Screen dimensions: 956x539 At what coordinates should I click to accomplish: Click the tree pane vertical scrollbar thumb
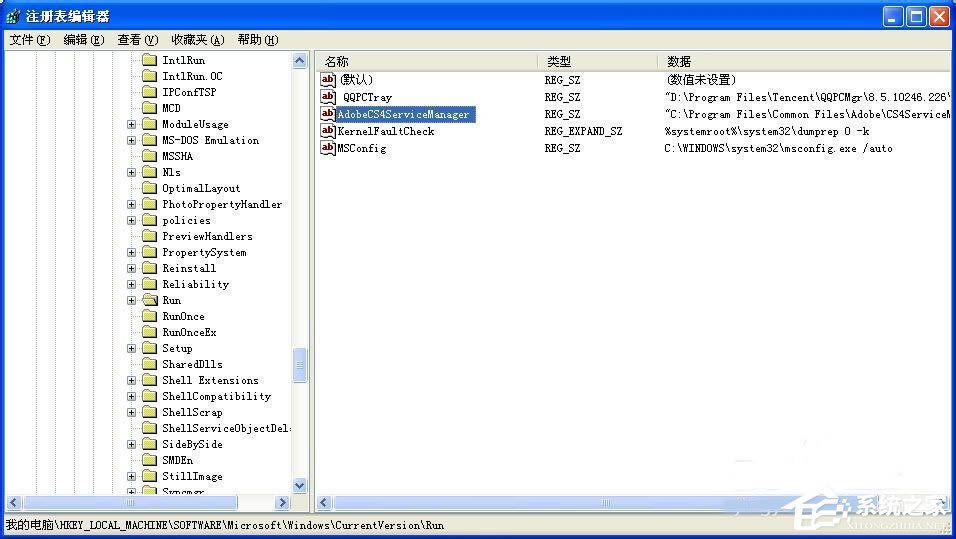(300, 365)
